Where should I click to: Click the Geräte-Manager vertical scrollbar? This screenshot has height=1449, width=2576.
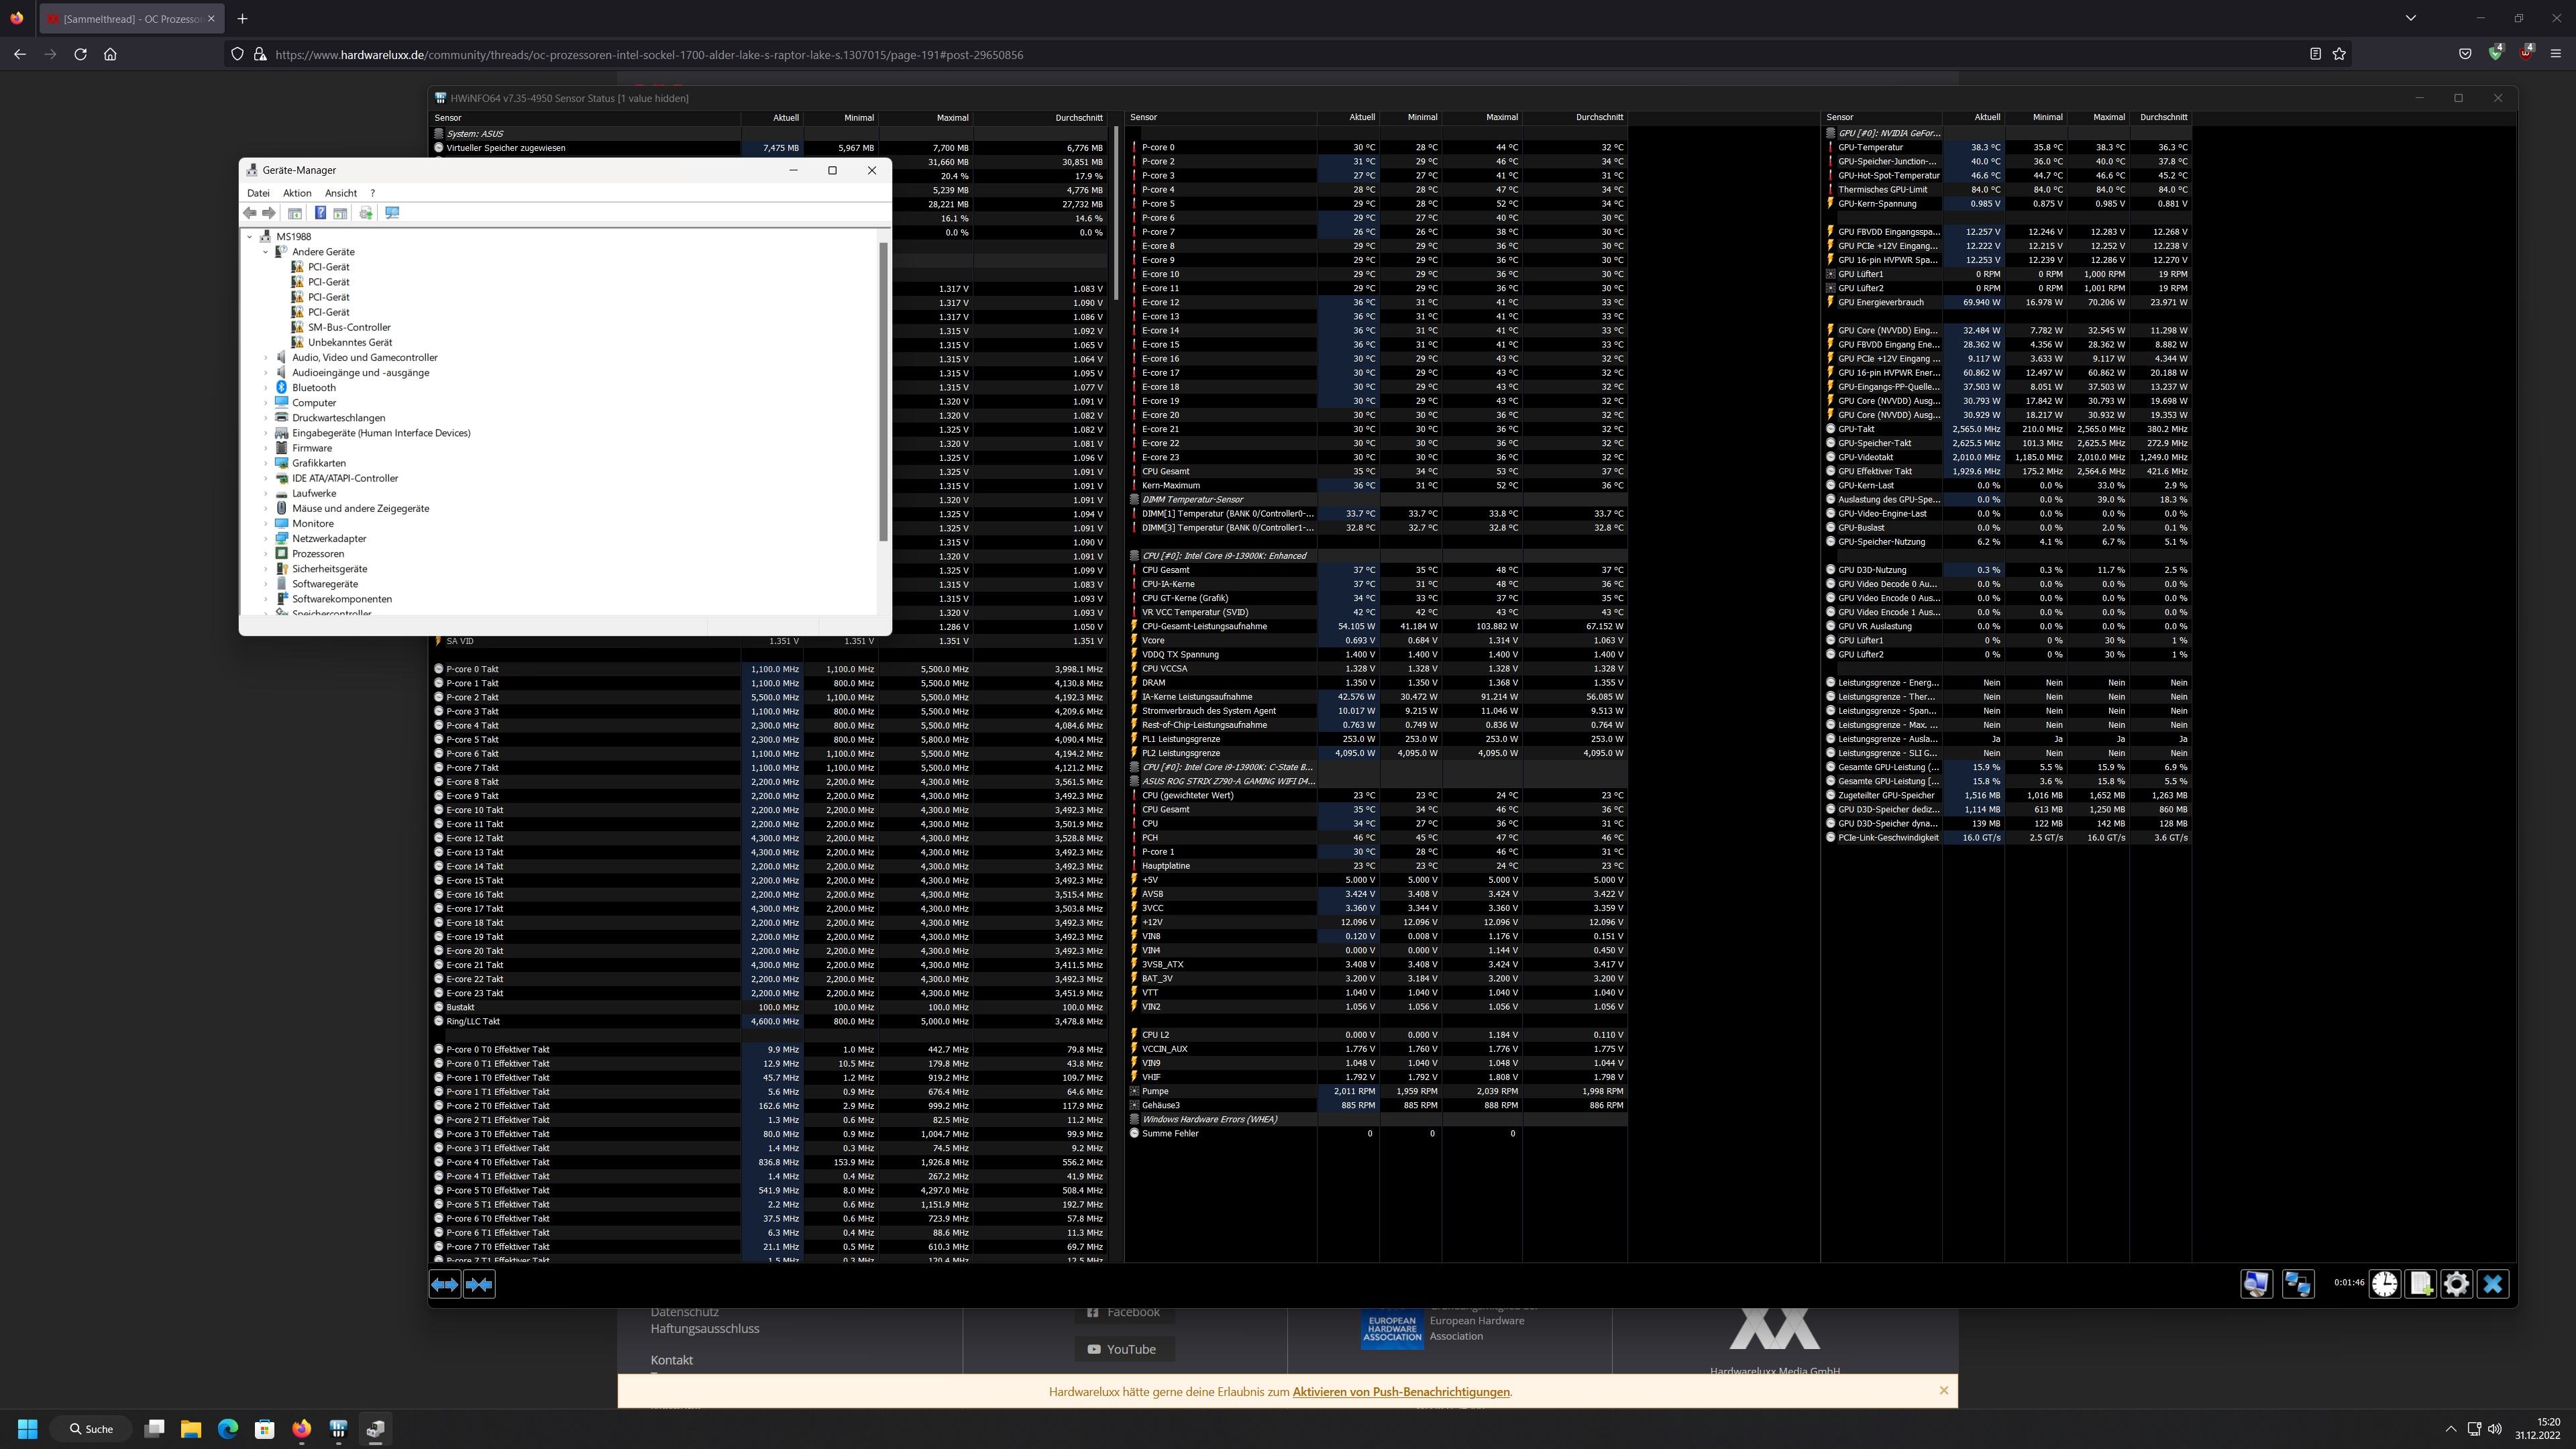pyautogui.click(x=883, y=392)
